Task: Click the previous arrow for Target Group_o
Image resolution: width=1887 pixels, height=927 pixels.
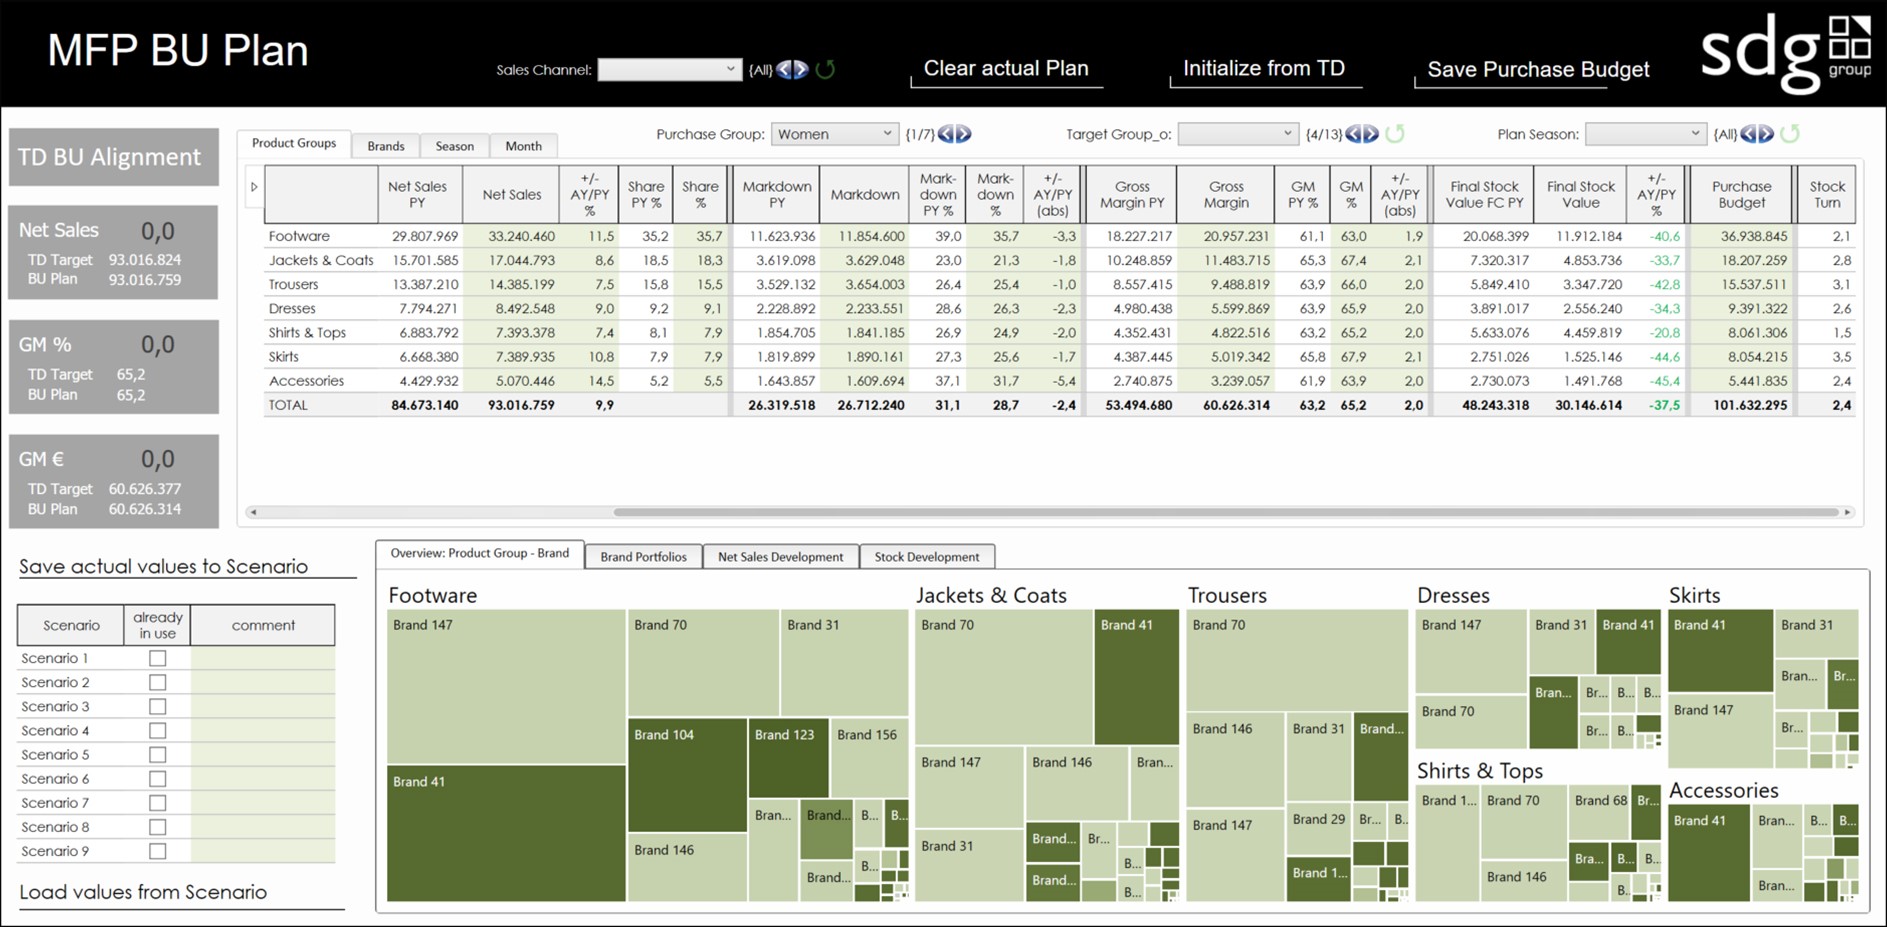Action: click(x=1353, y=133)
